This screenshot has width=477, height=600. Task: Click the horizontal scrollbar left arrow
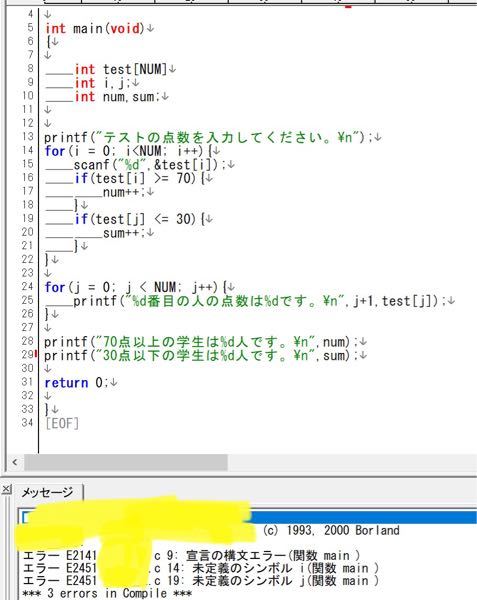point(15,462)
